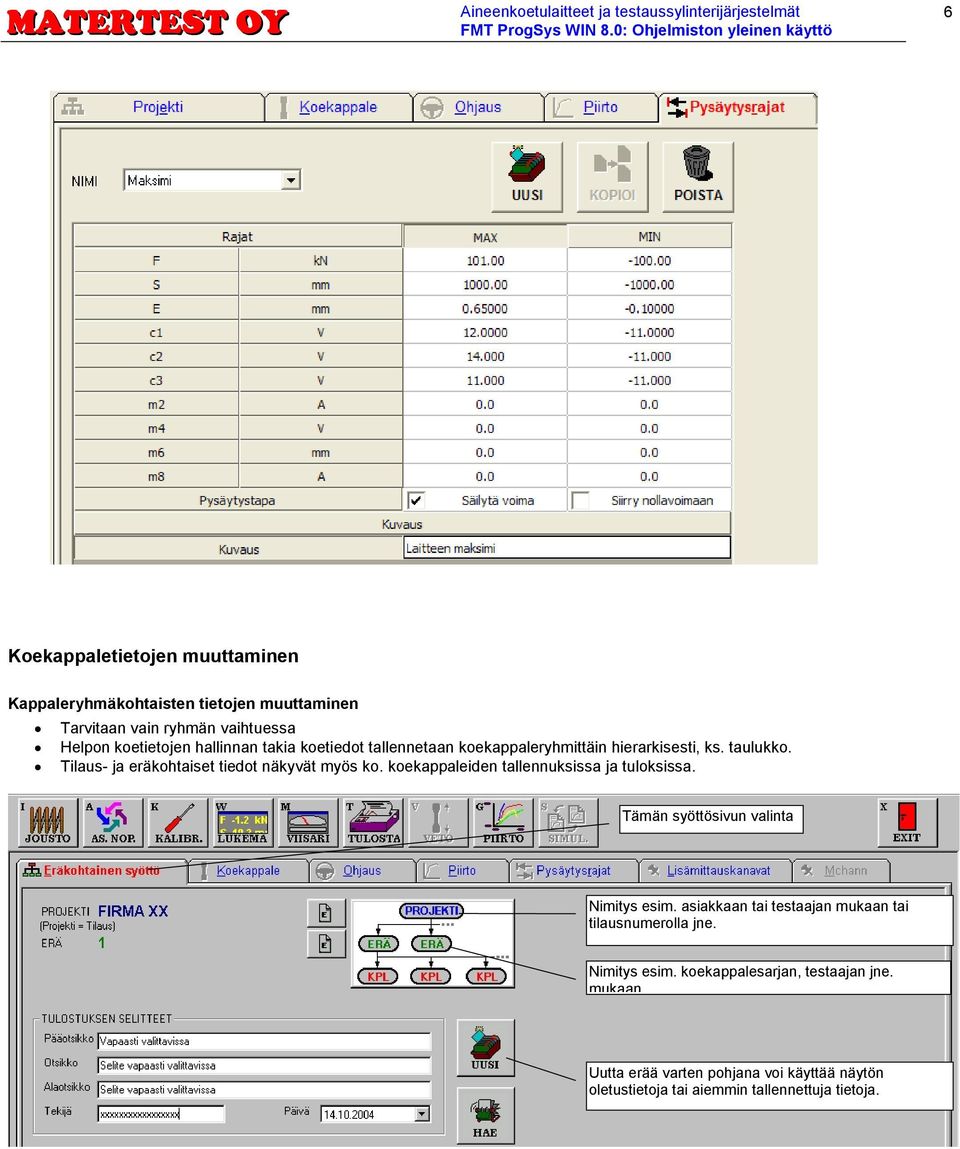Click the HAE forklift icon

pyautogui.click(x=485, y=1115)
